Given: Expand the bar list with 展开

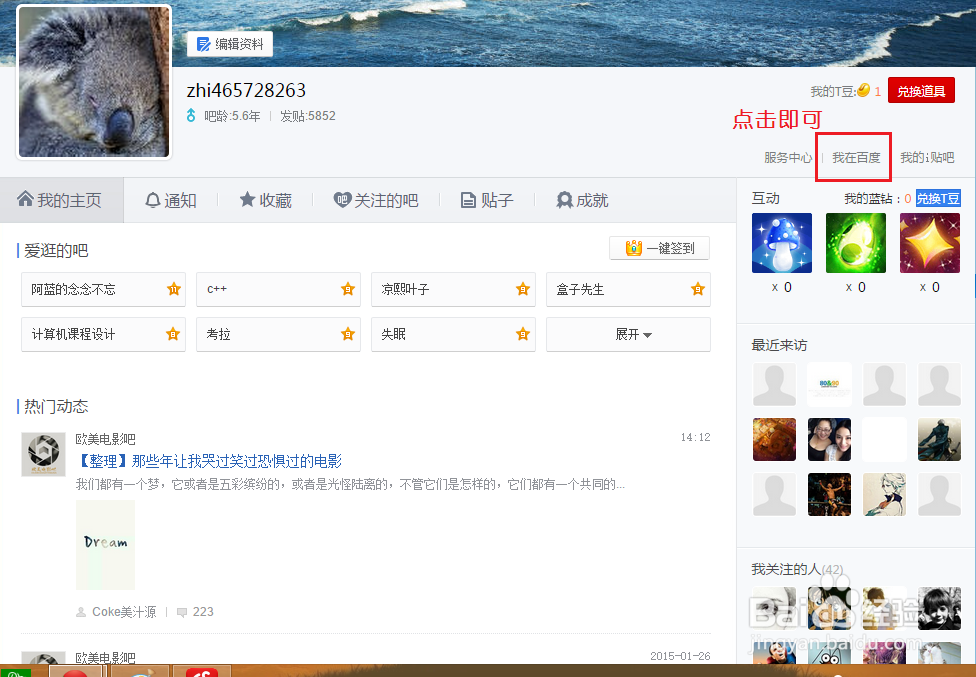Looking at the screenshot, I should (628, 334).
